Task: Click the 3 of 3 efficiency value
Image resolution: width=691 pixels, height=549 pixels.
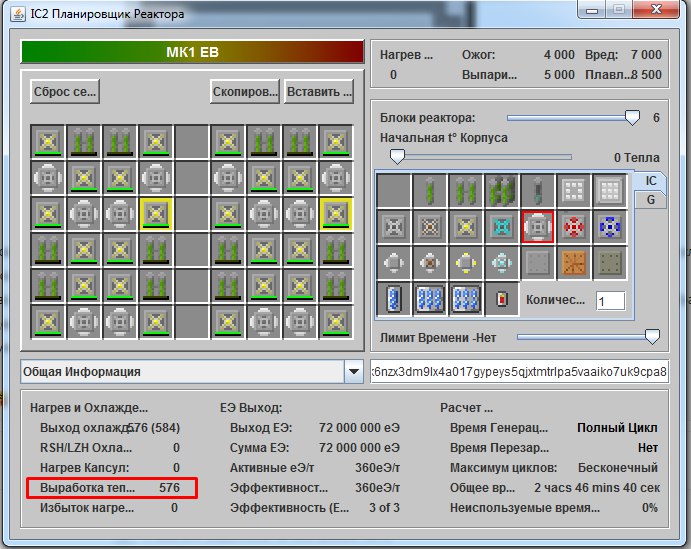Action: (x=384, y=508)
